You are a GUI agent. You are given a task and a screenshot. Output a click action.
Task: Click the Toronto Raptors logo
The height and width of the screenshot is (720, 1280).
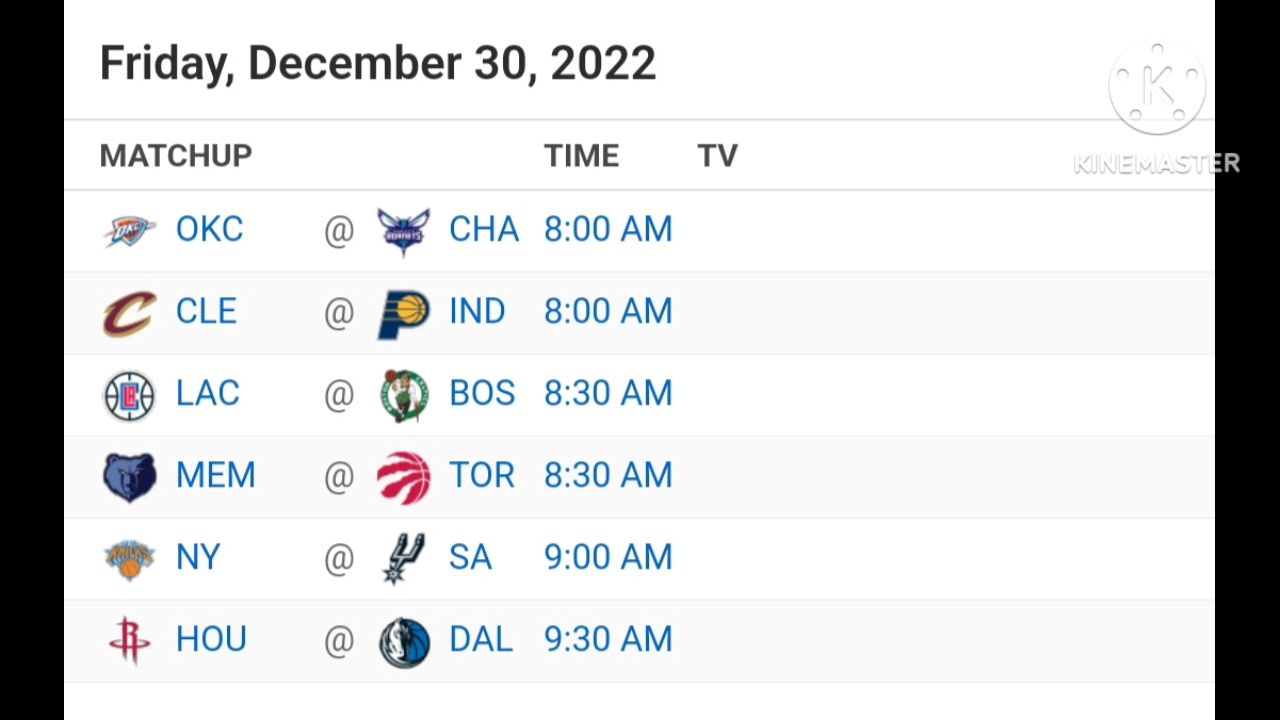coord(404,477)
